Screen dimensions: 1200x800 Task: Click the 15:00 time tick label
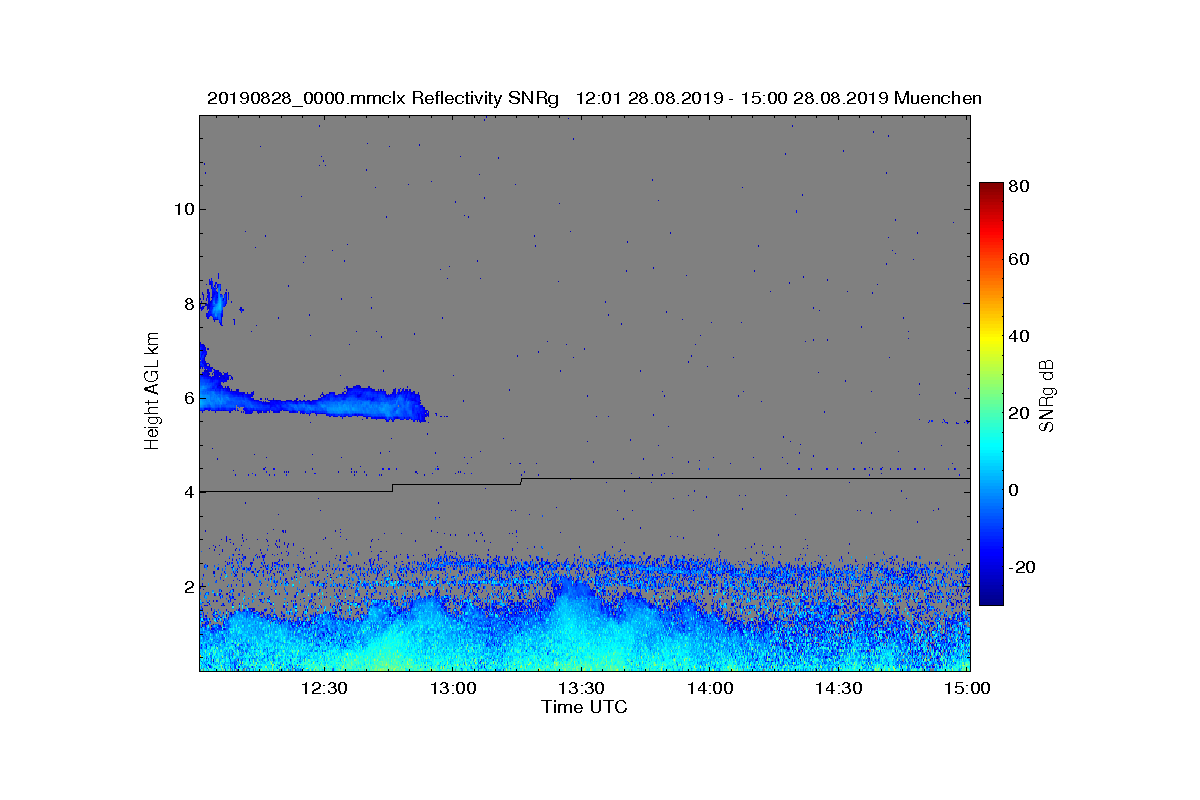(x=967, y=688)
